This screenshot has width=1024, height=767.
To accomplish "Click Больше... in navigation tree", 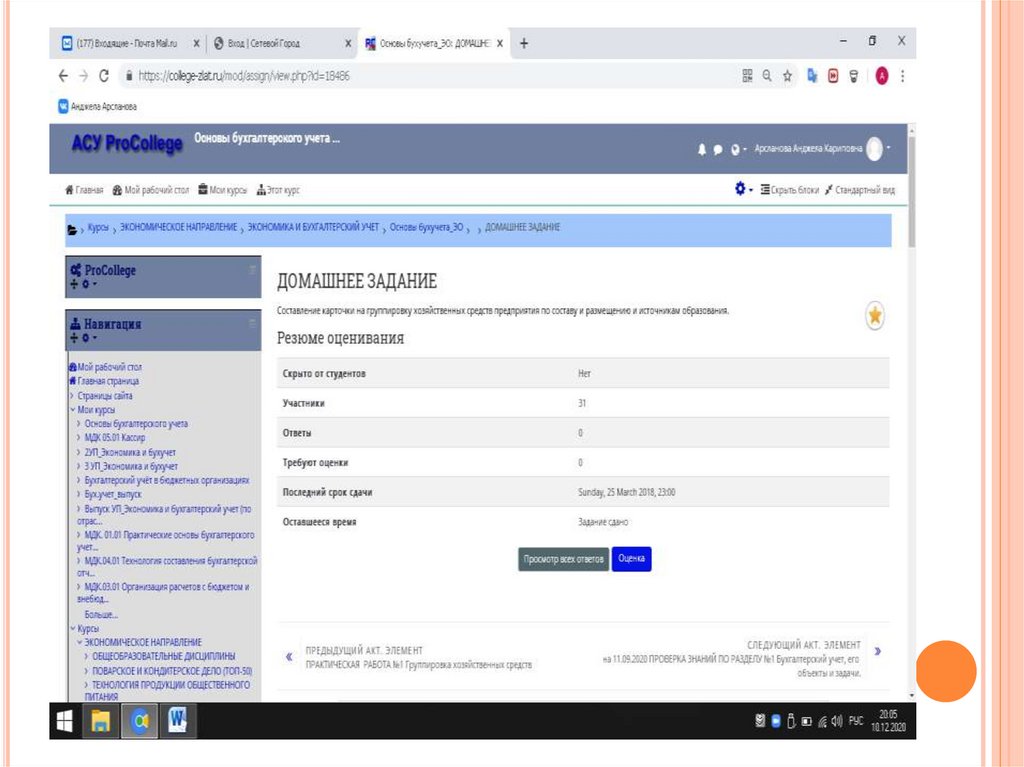I will [x=101, y=615].
